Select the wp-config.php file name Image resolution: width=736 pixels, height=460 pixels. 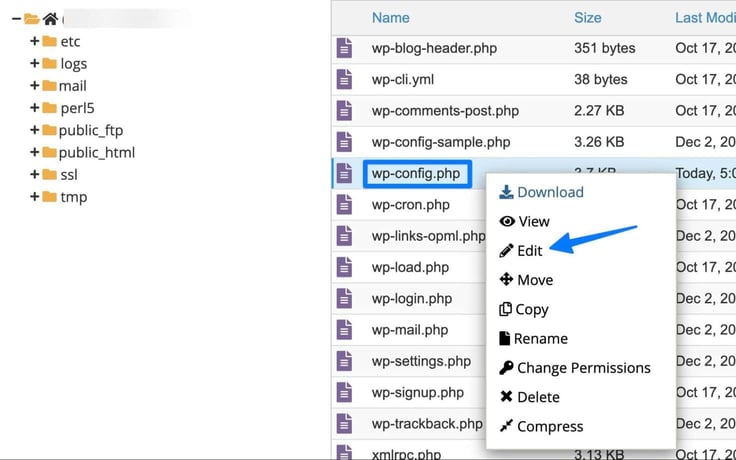click(x=417, y=174)
